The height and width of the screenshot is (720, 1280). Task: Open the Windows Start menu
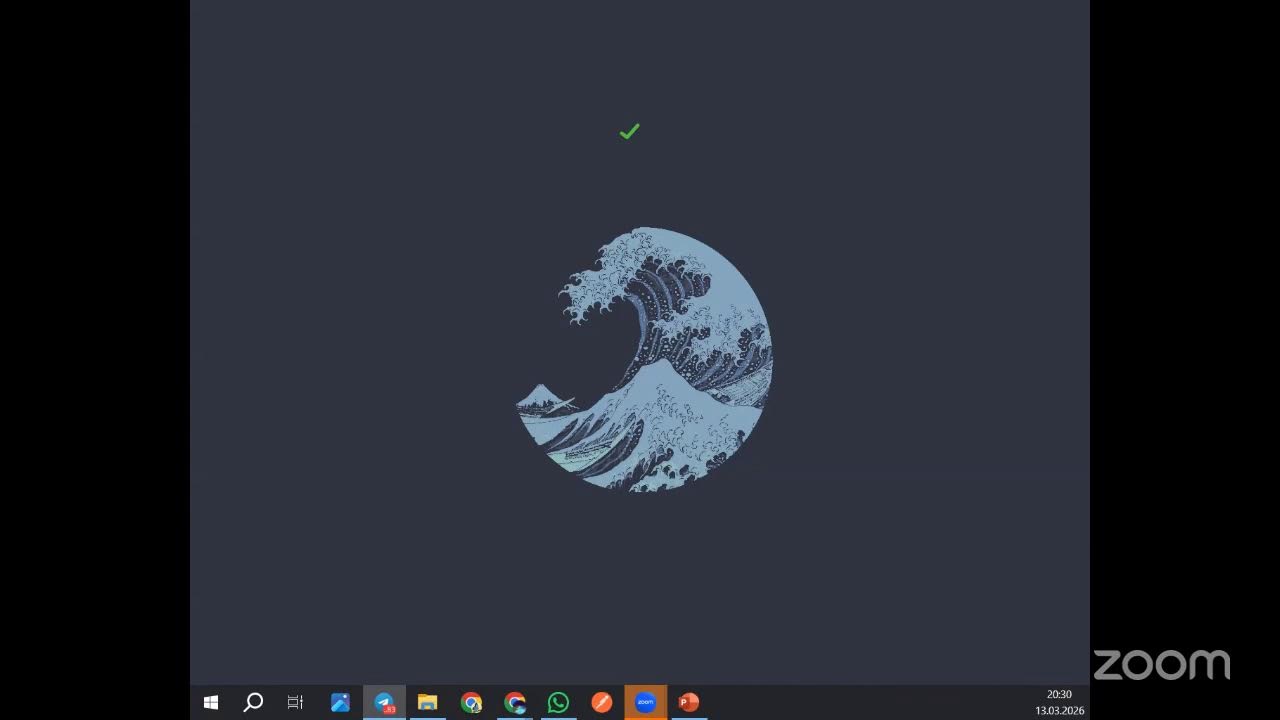tap(211, 703)
